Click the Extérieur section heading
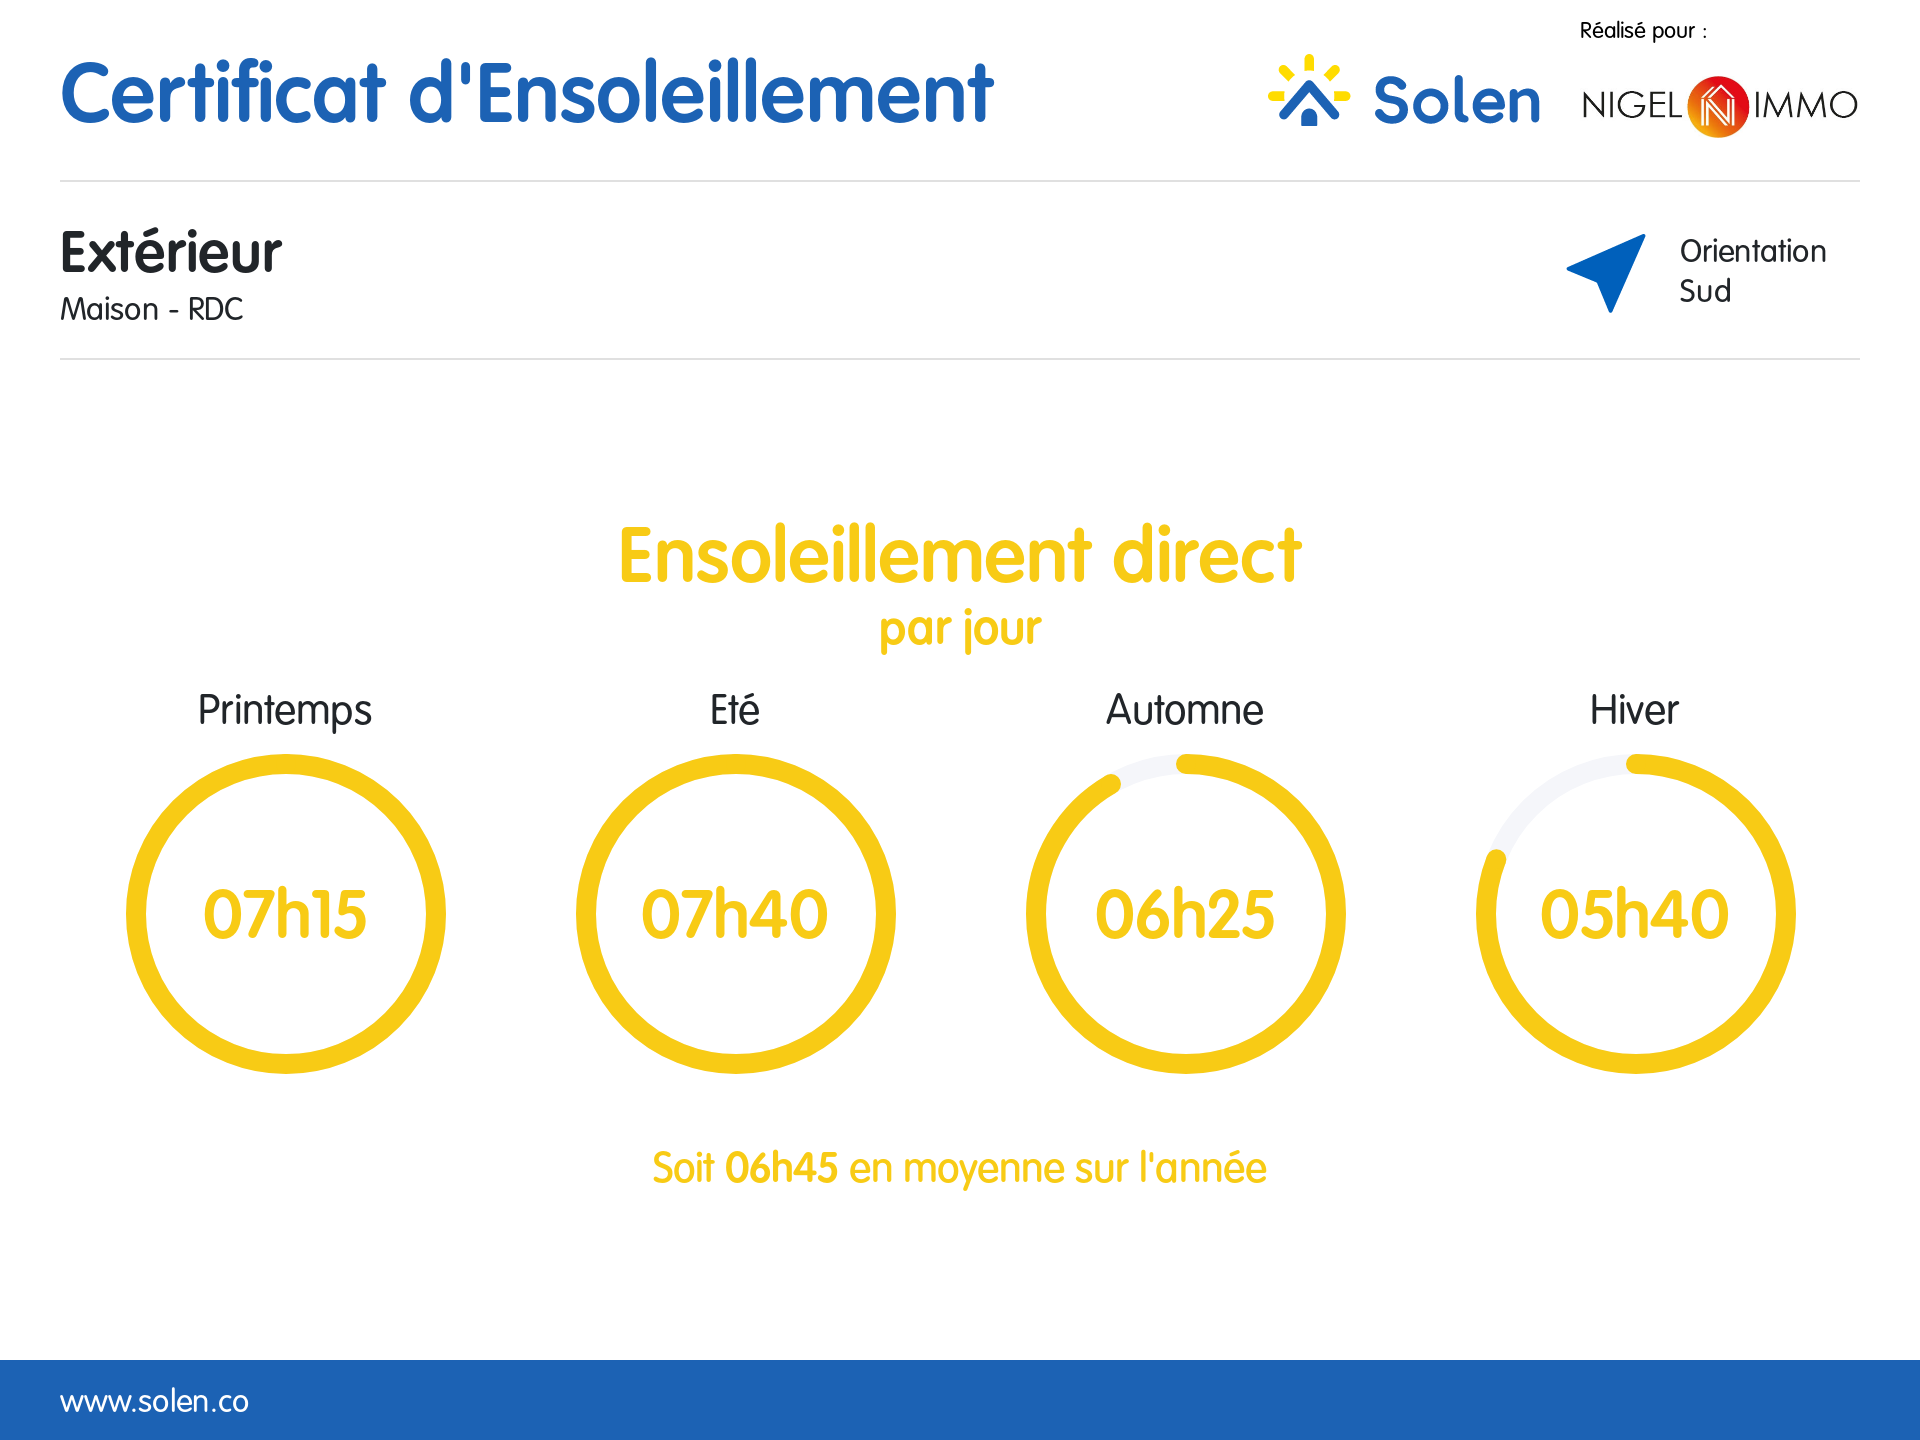 tap(171, 252)
